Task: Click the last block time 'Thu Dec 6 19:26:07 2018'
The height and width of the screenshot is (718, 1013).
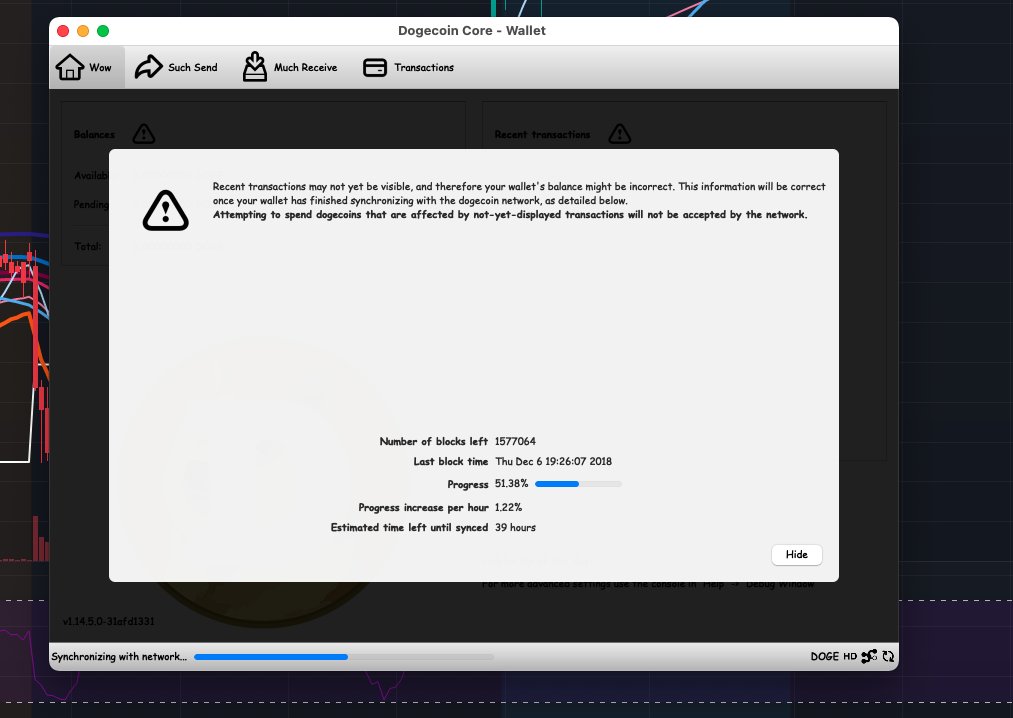Action: pos(553,461)
